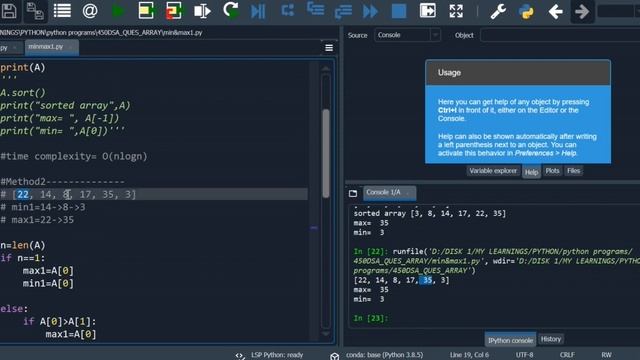The height and width of the screenshot is (360, 640).
Task: Click the print(A) code line
Action: point(23,67)
